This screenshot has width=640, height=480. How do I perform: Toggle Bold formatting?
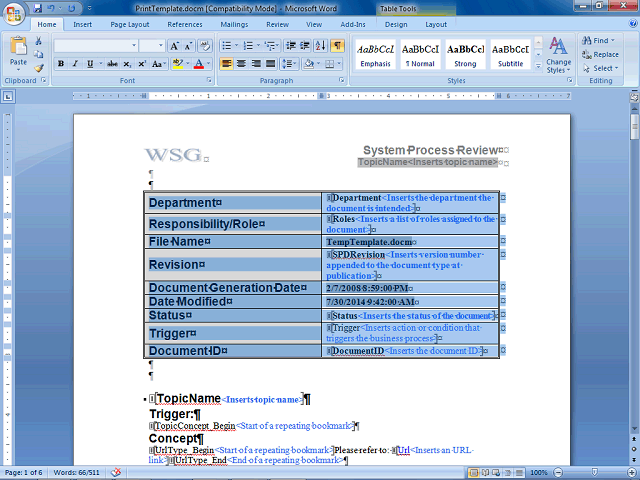coord(61,64)
